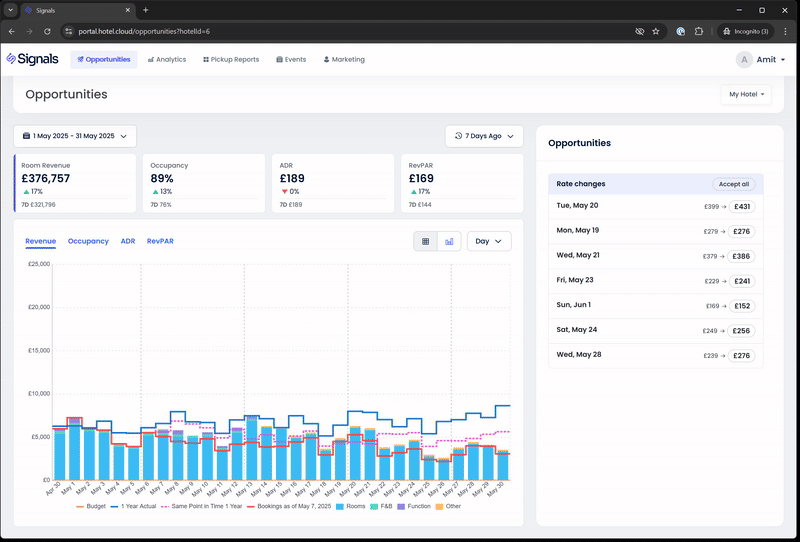Switch to the Occupancy chart tab
This screenshot has height=542, width=800.
point(88,241)
